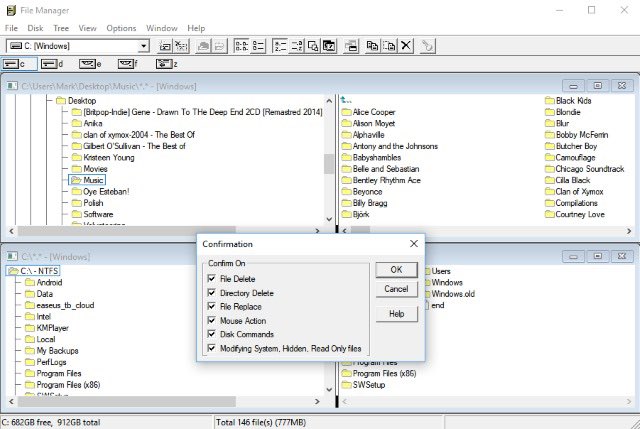This screenshot has width=640, height=429.
Task: Click the Music tree's scroll up arrow
Action: click(329, 100)
